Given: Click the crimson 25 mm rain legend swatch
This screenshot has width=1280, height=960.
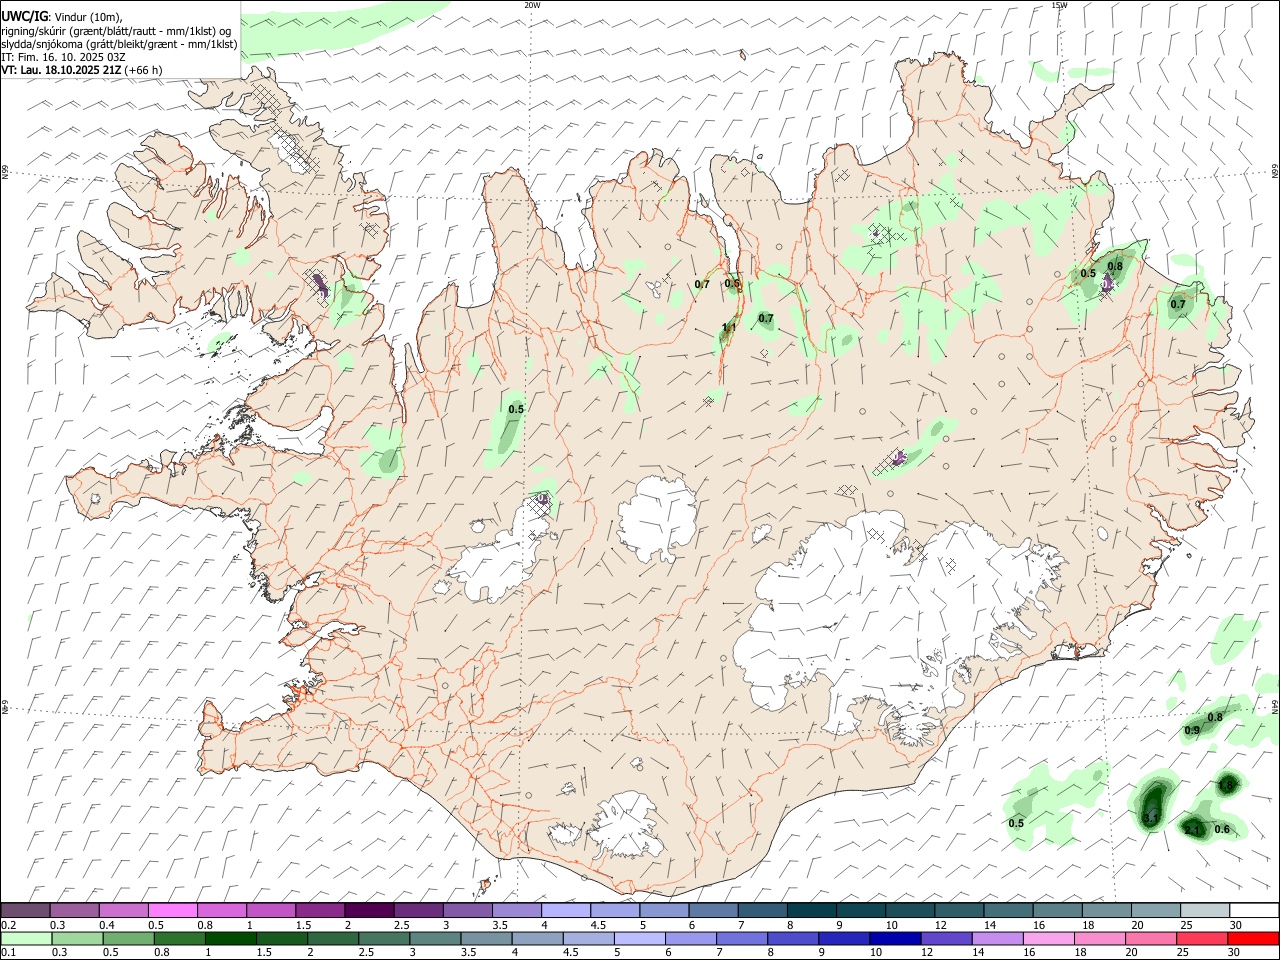Looking at the screenshot, I should pos(1203,938).
